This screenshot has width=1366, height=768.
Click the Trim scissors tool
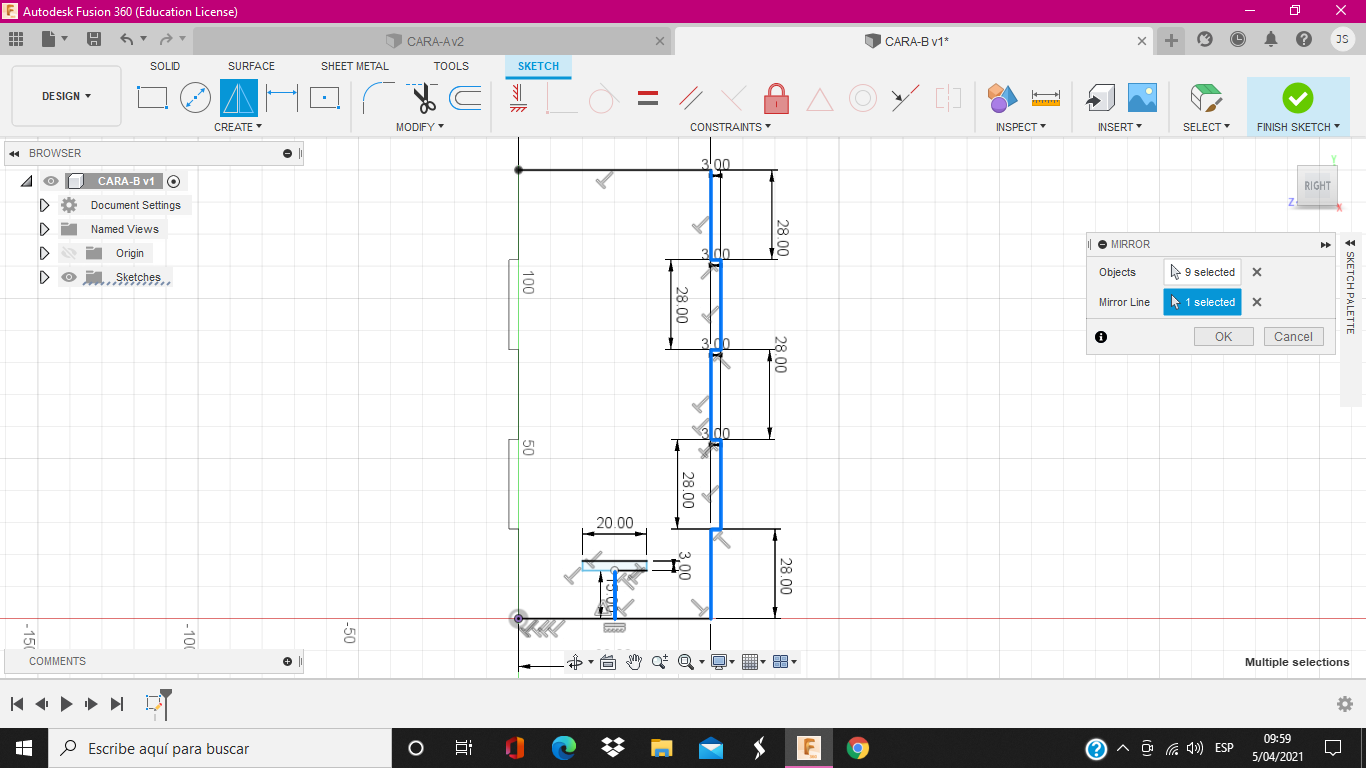coord(424,98)
